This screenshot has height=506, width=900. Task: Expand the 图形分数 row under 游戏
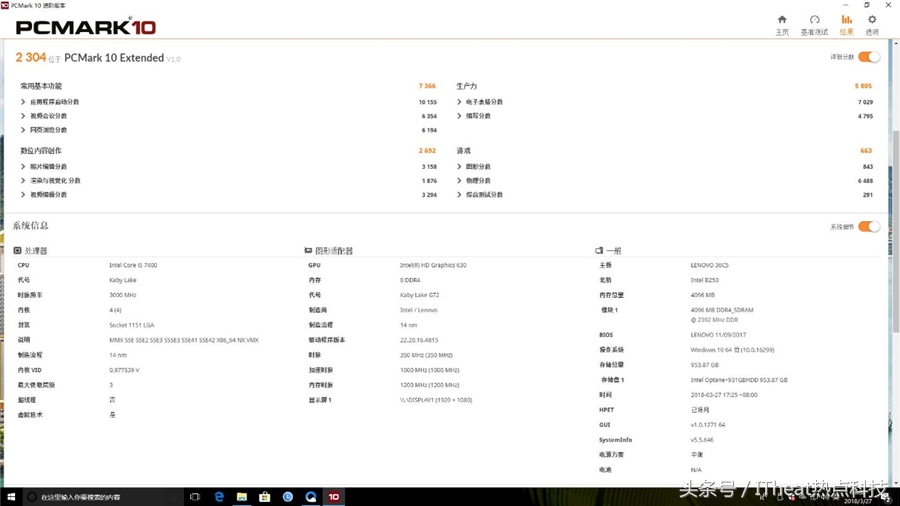460,167
